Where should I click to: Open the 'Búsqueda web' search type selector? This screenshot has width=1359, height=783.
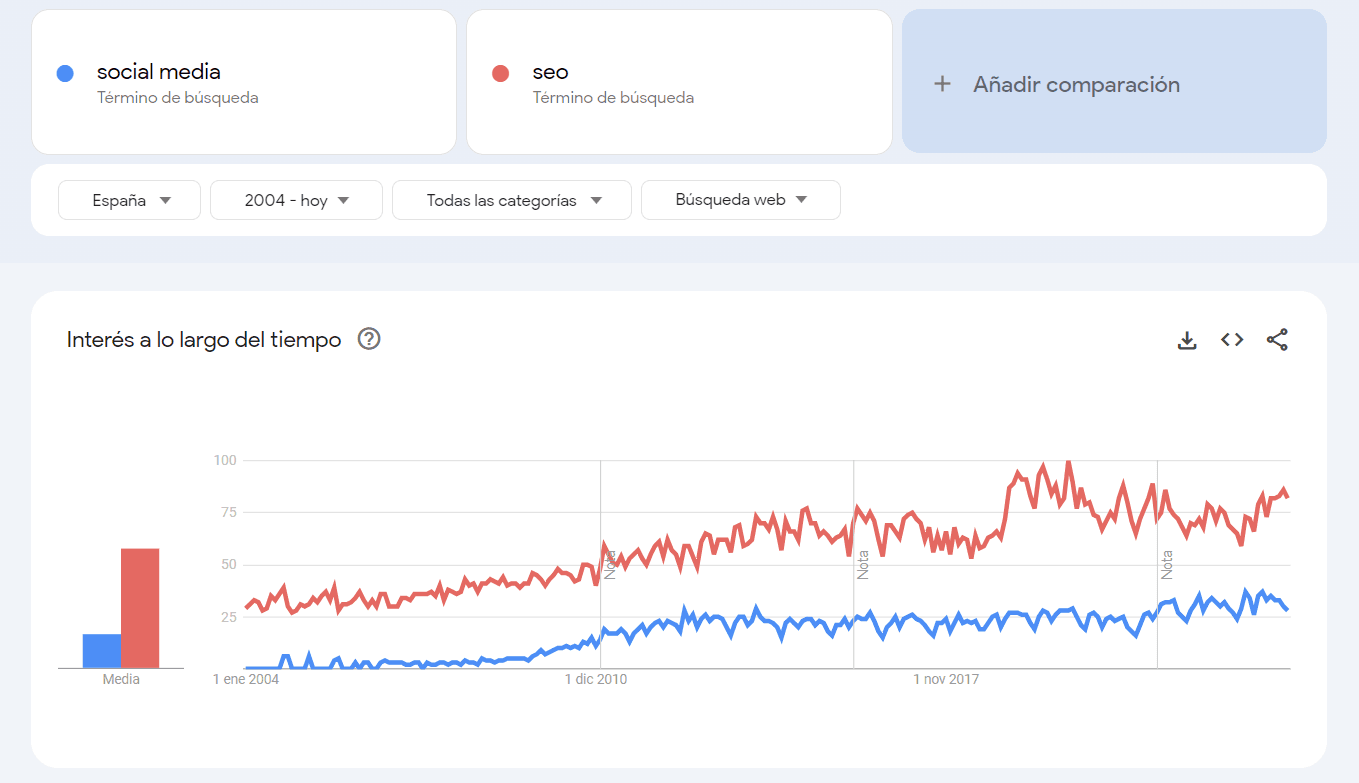point(740,199)
